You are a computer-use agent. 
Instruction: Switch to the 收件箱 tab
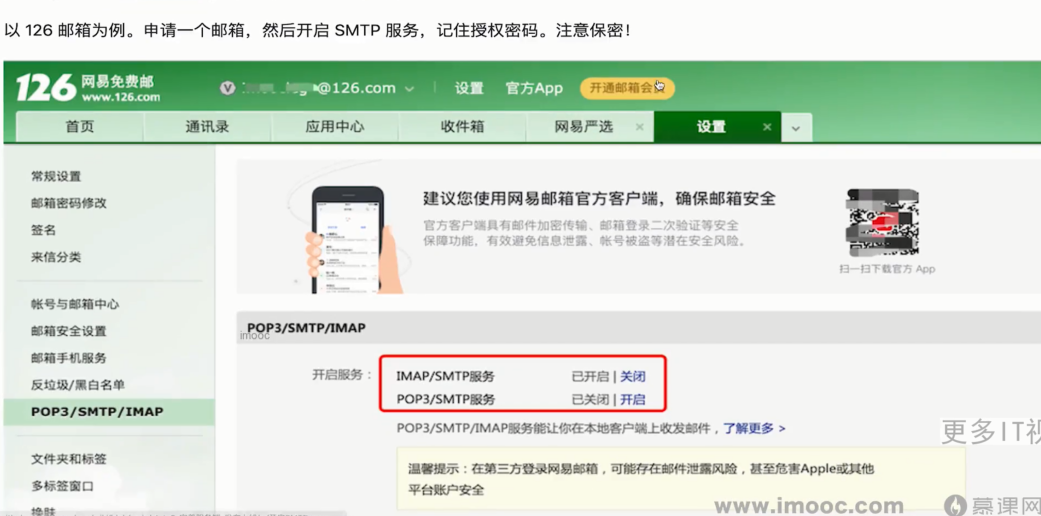tap(462, 127)
